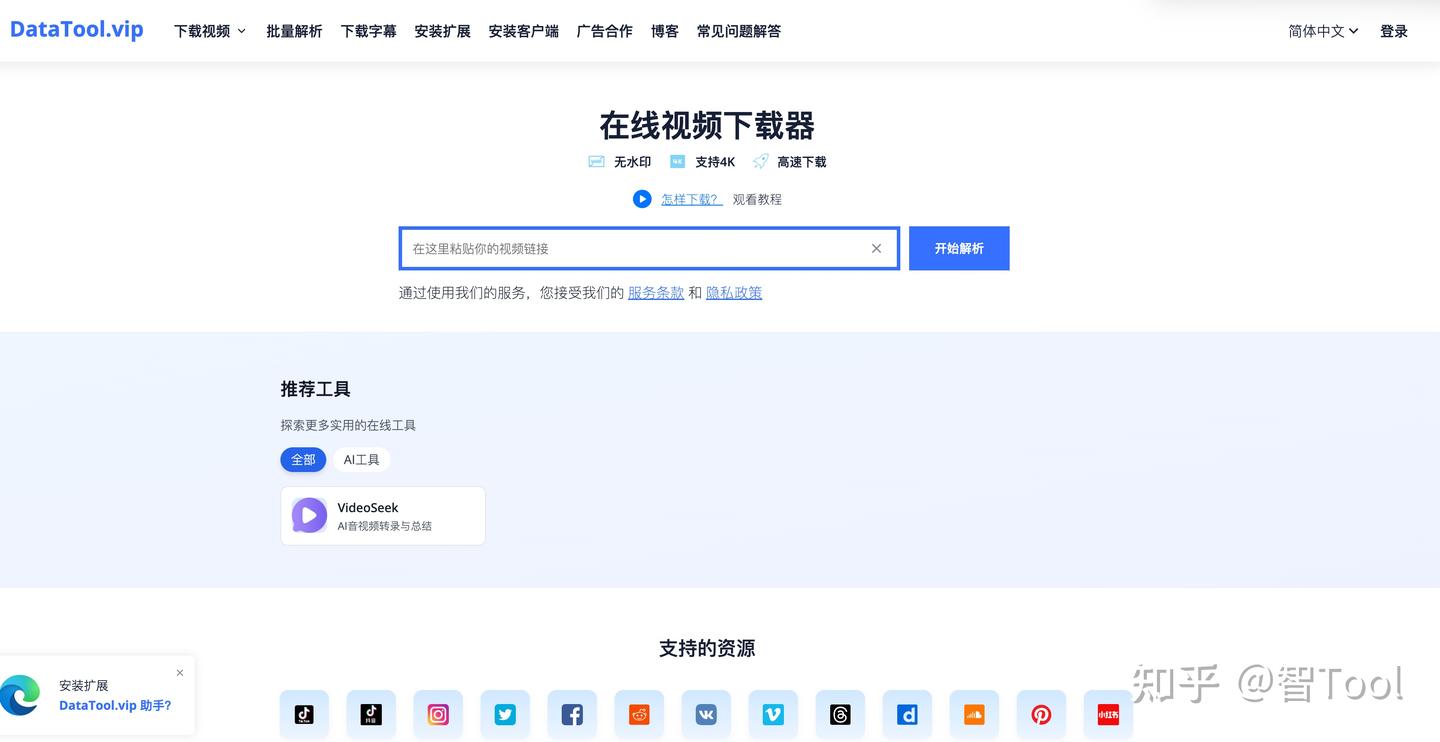Open the 博客 nav item

(x=664, y=31)
